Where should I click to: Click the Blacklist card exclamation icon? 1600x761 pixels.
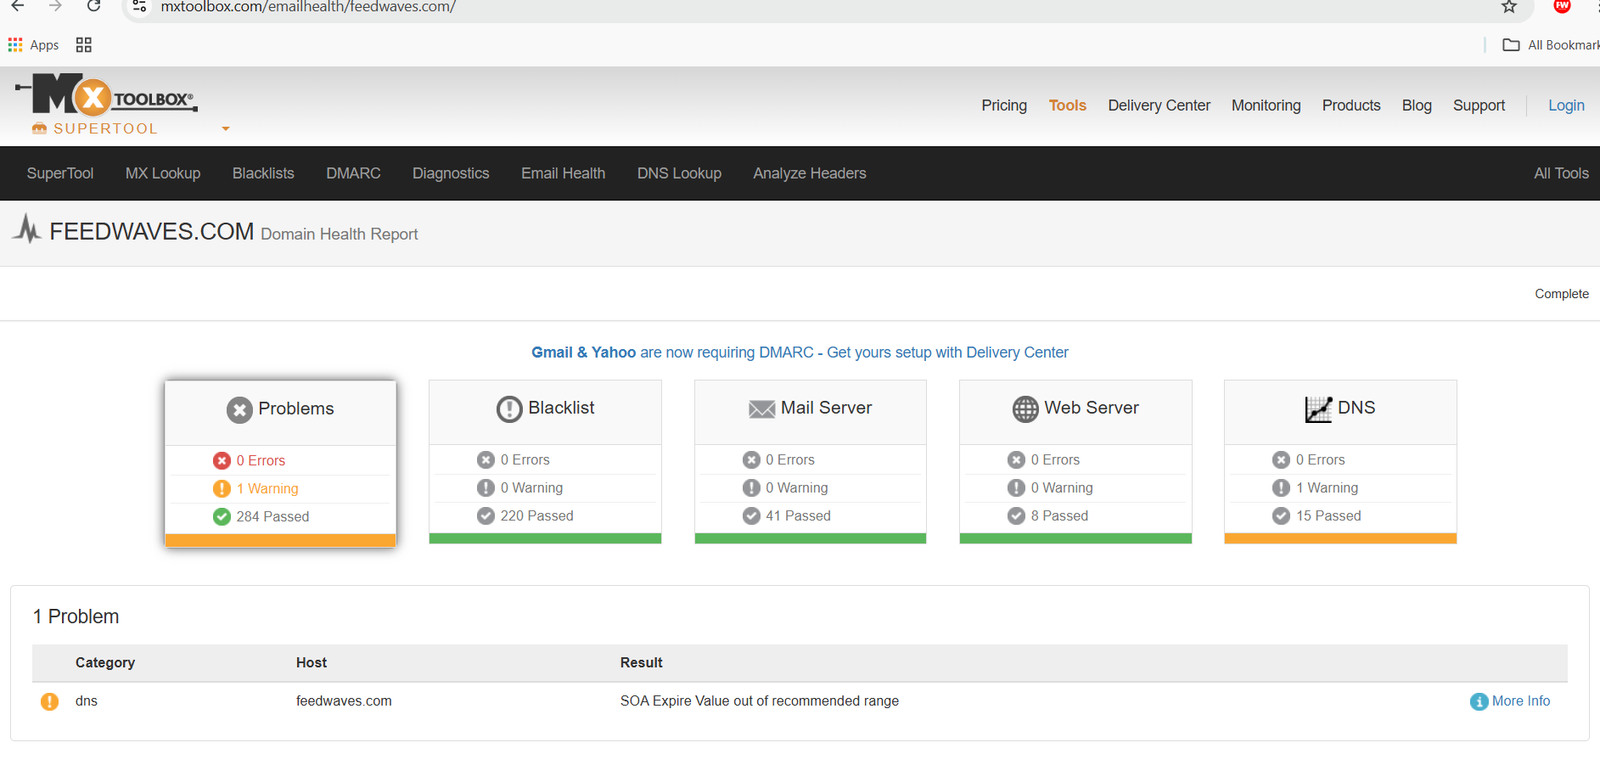coord(509,409)
